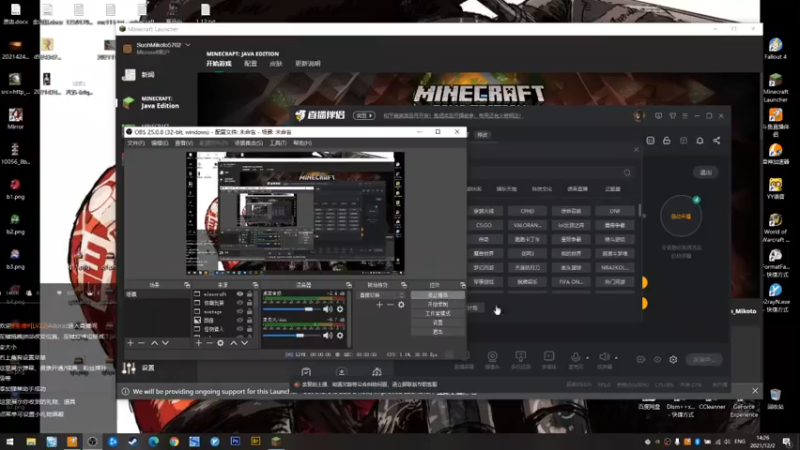The width and height of the screenshot is (800, 450).
Task: Remove selected scene with OBS minus icon
Action: click(x=141, y=343)
